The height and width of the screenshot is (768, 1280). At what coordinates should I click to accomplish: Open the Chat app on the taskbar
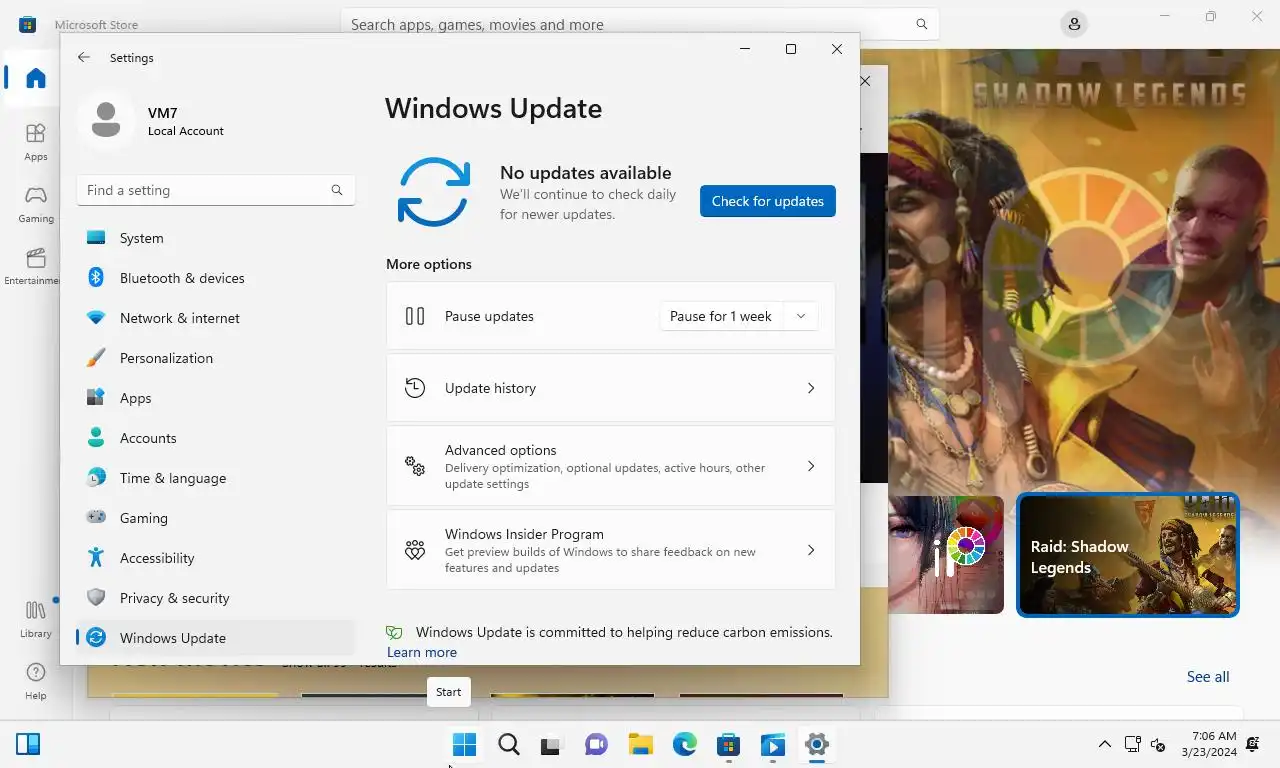click(596, 744)
